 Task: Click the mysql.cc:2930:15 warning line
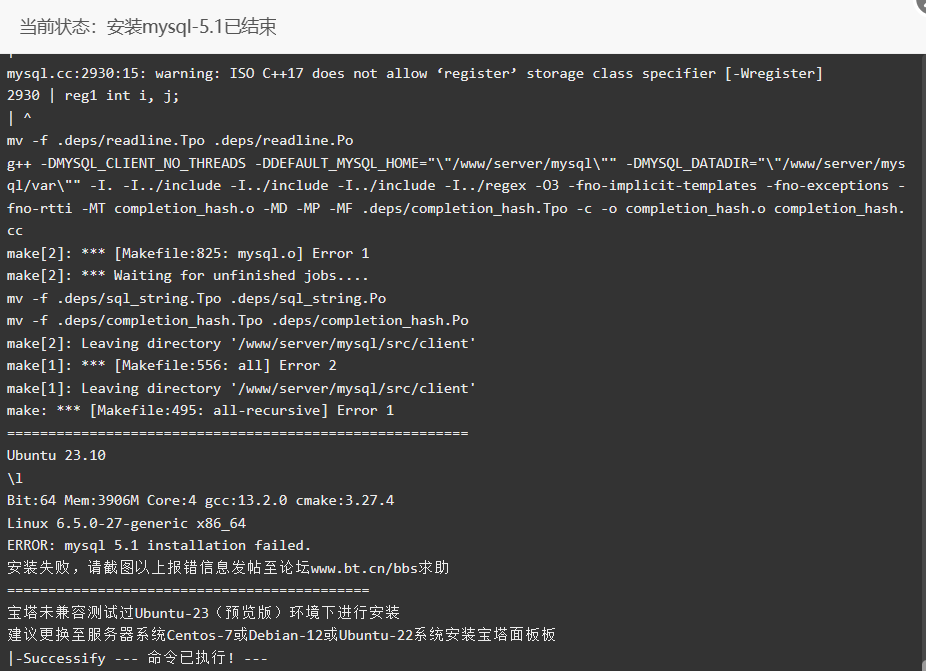(414, 74)
